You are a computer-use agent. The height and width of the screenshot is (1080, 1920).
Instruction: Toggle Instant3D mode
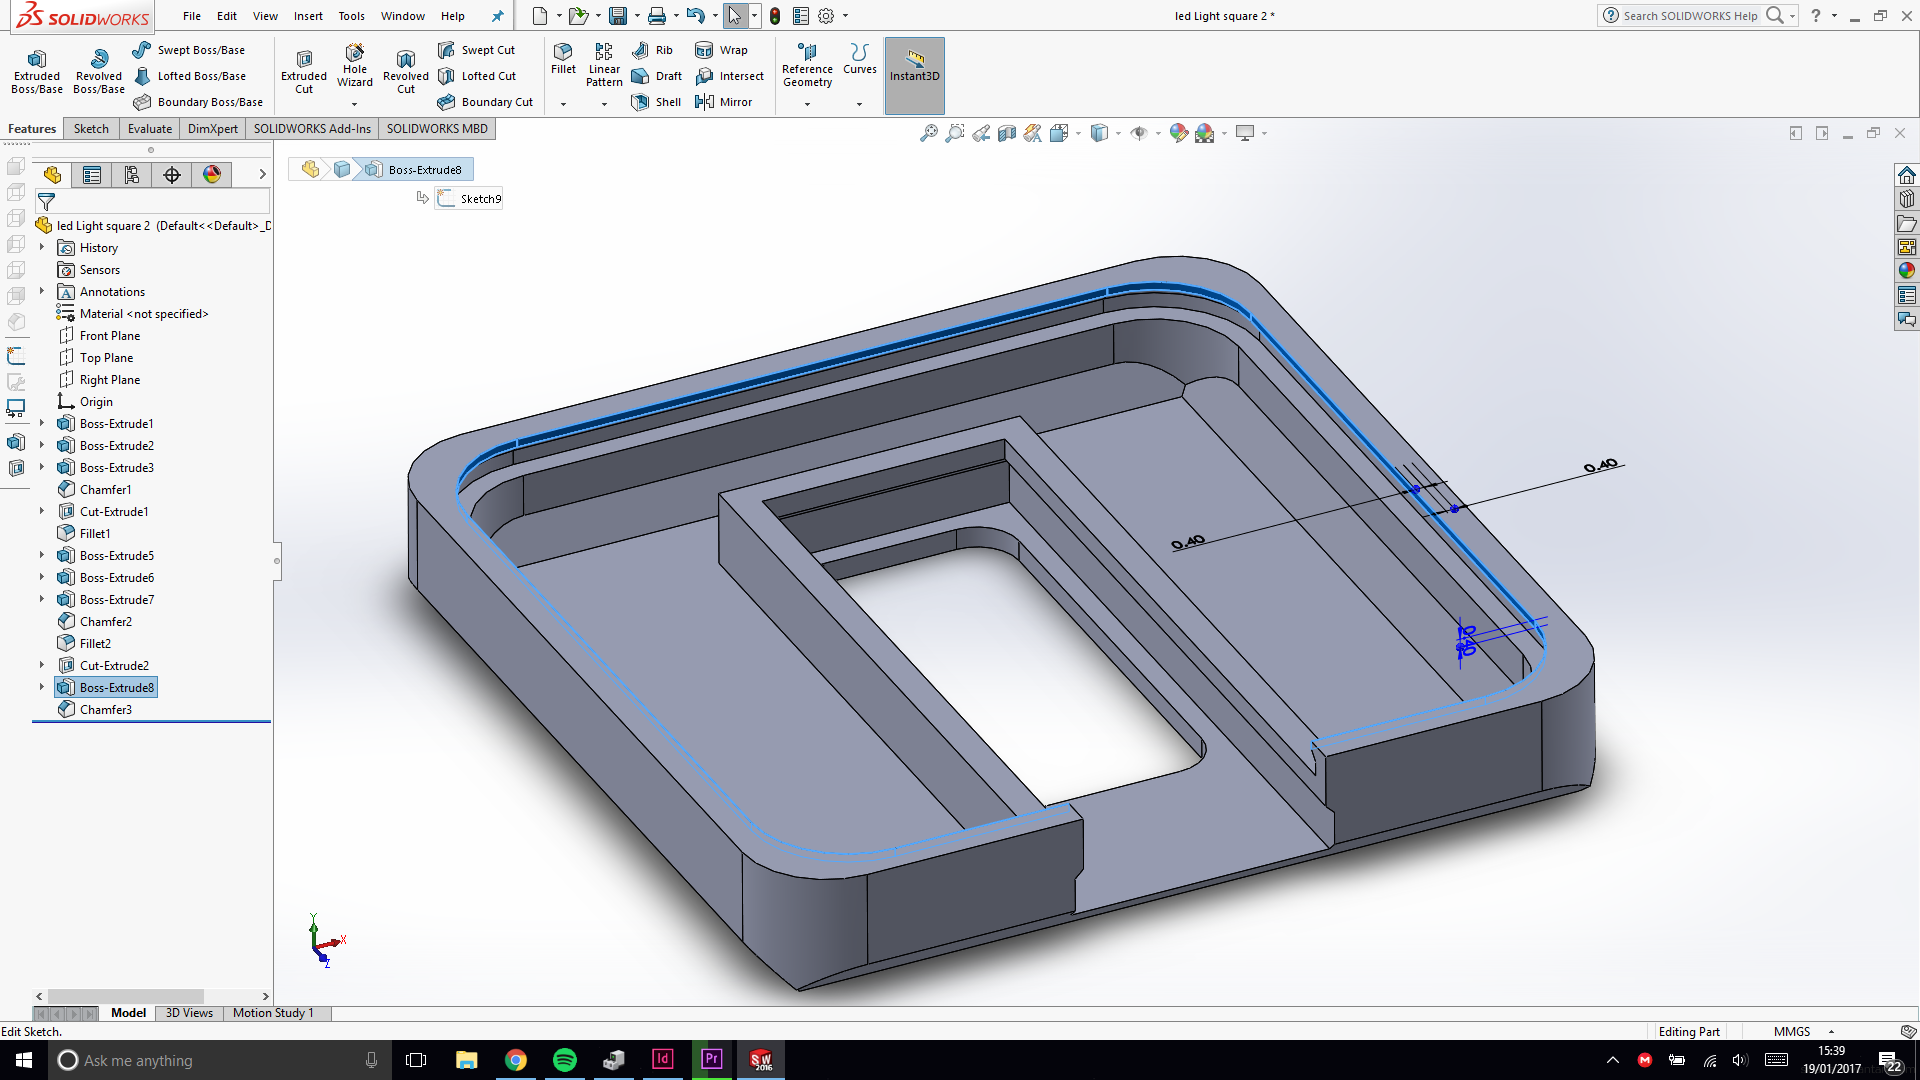click(914, 76)
